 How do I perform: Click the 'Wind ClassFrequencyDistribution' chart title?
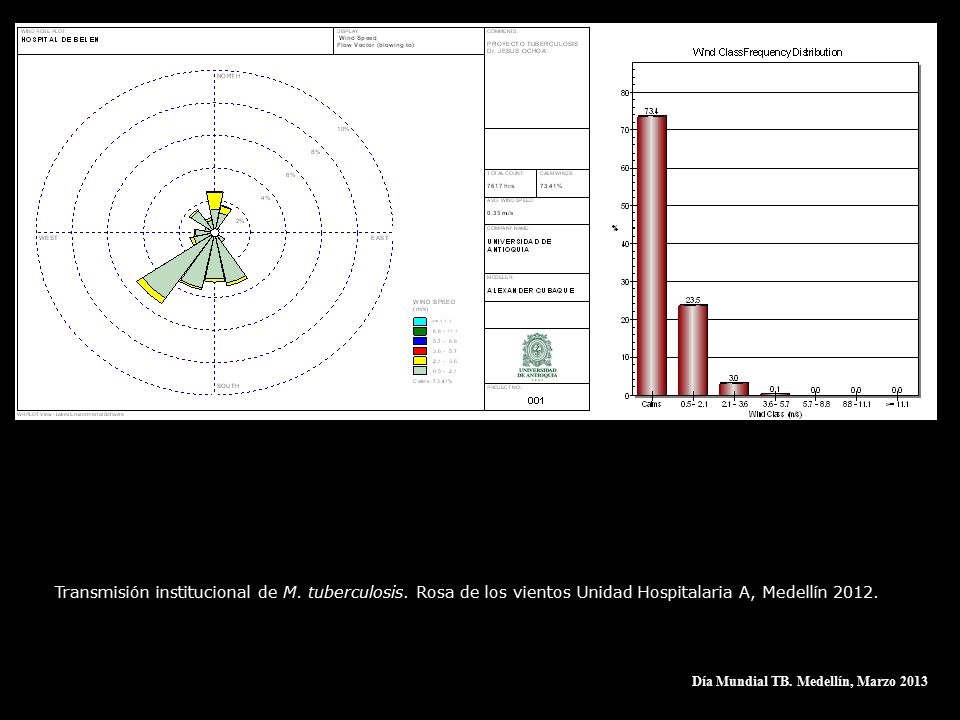tap(767, 53)
